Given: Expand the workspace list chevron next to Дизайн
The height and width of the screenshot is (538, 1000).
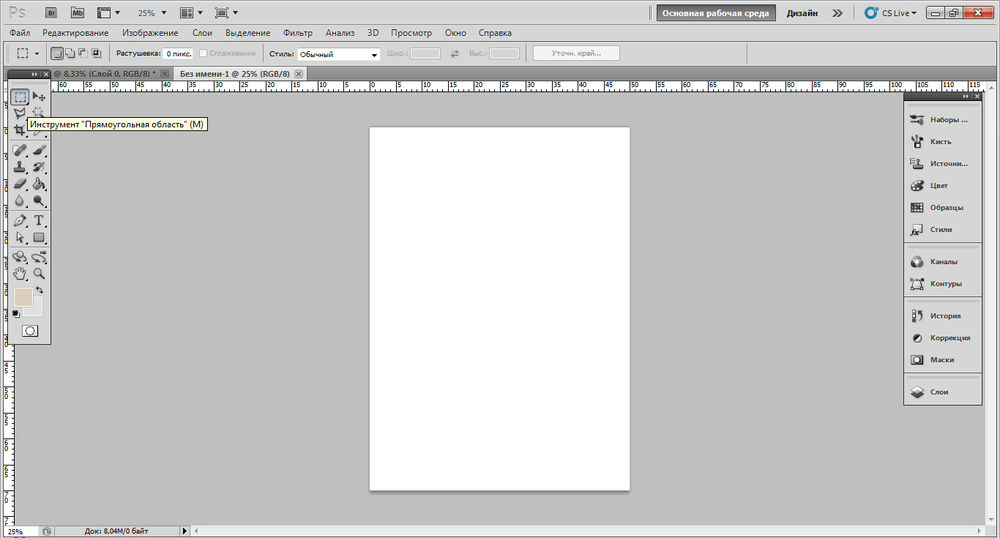Looking at the screenshot, I should [837, 14].
